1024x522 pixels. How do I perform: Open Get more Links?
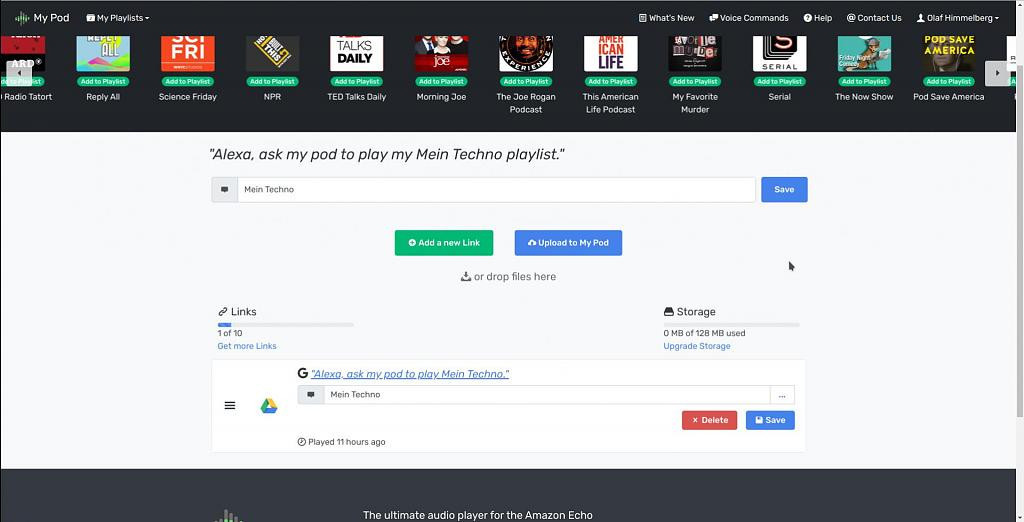tap(247, 346)
